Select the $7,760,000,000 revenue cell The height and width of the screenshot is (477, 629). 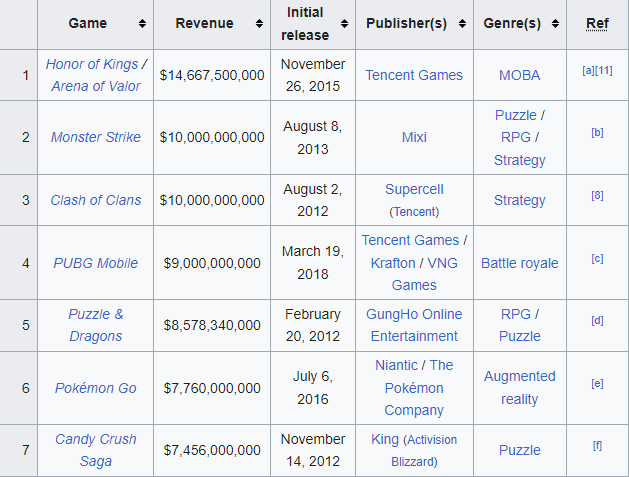tap(212, 388)
